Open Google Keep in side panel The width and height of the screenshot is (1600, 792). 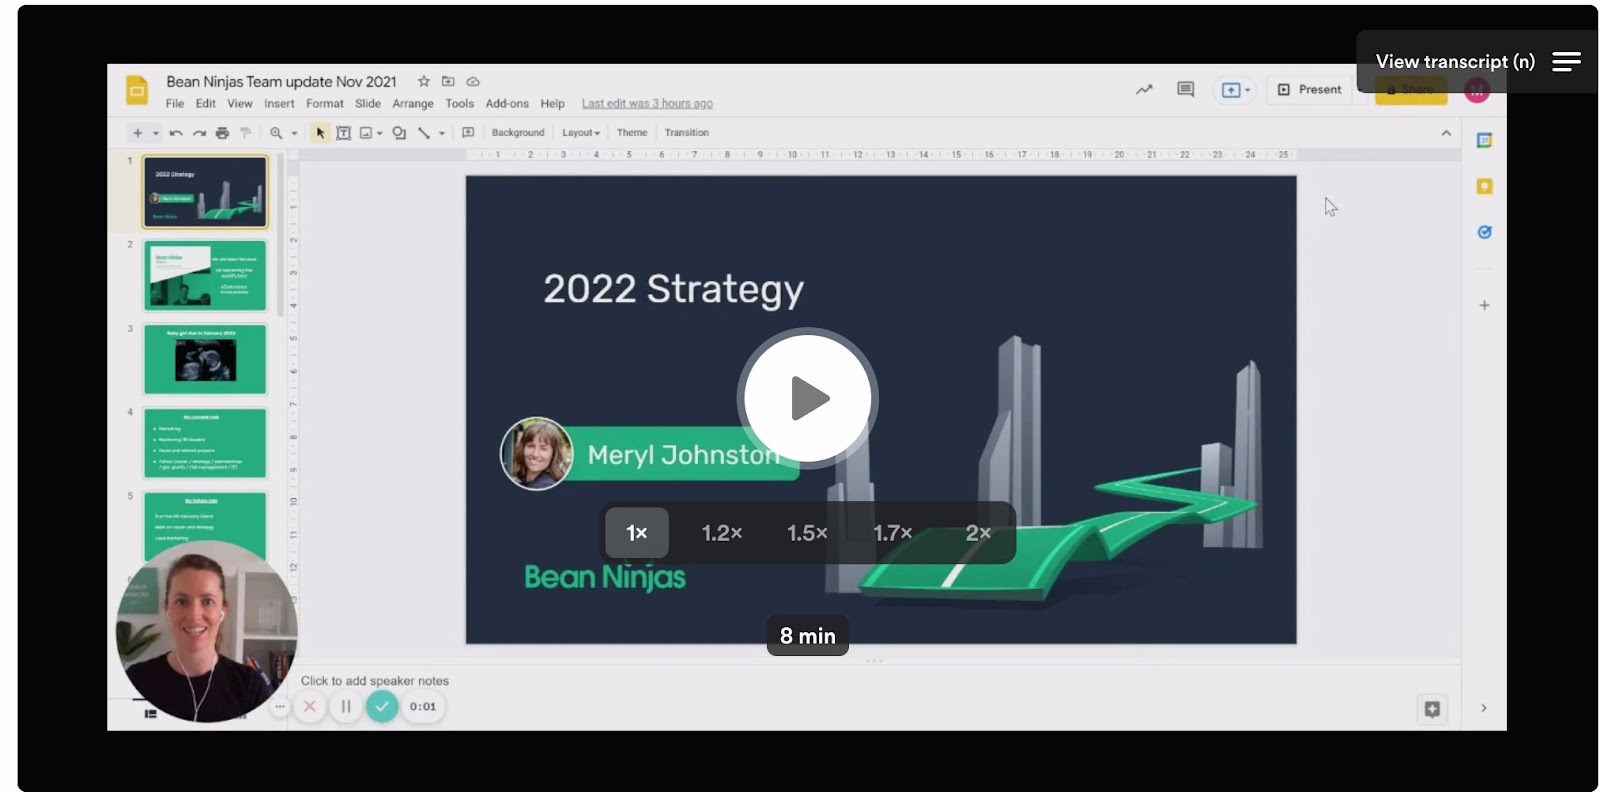[x=1484, y=187]
